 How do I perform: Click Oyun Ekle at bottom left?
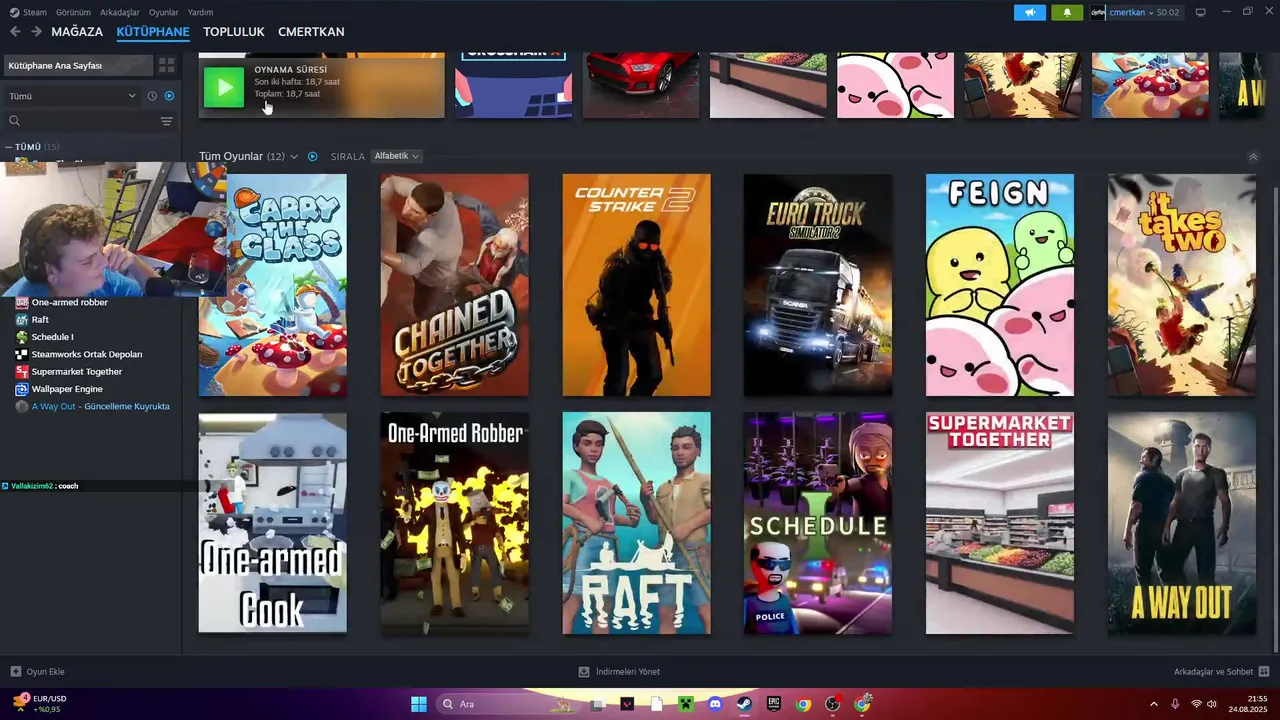[37, 672]
